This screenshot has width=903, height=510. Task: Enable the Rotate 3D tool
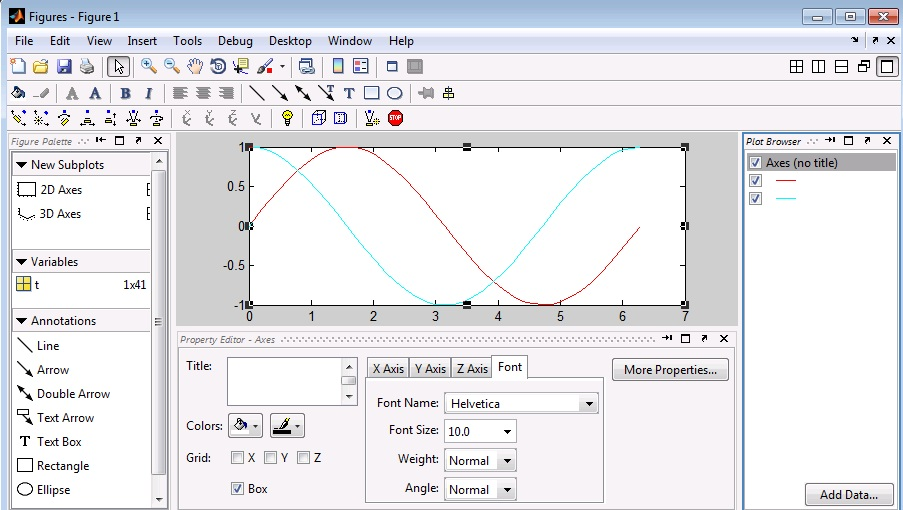(x=218, y=66)
